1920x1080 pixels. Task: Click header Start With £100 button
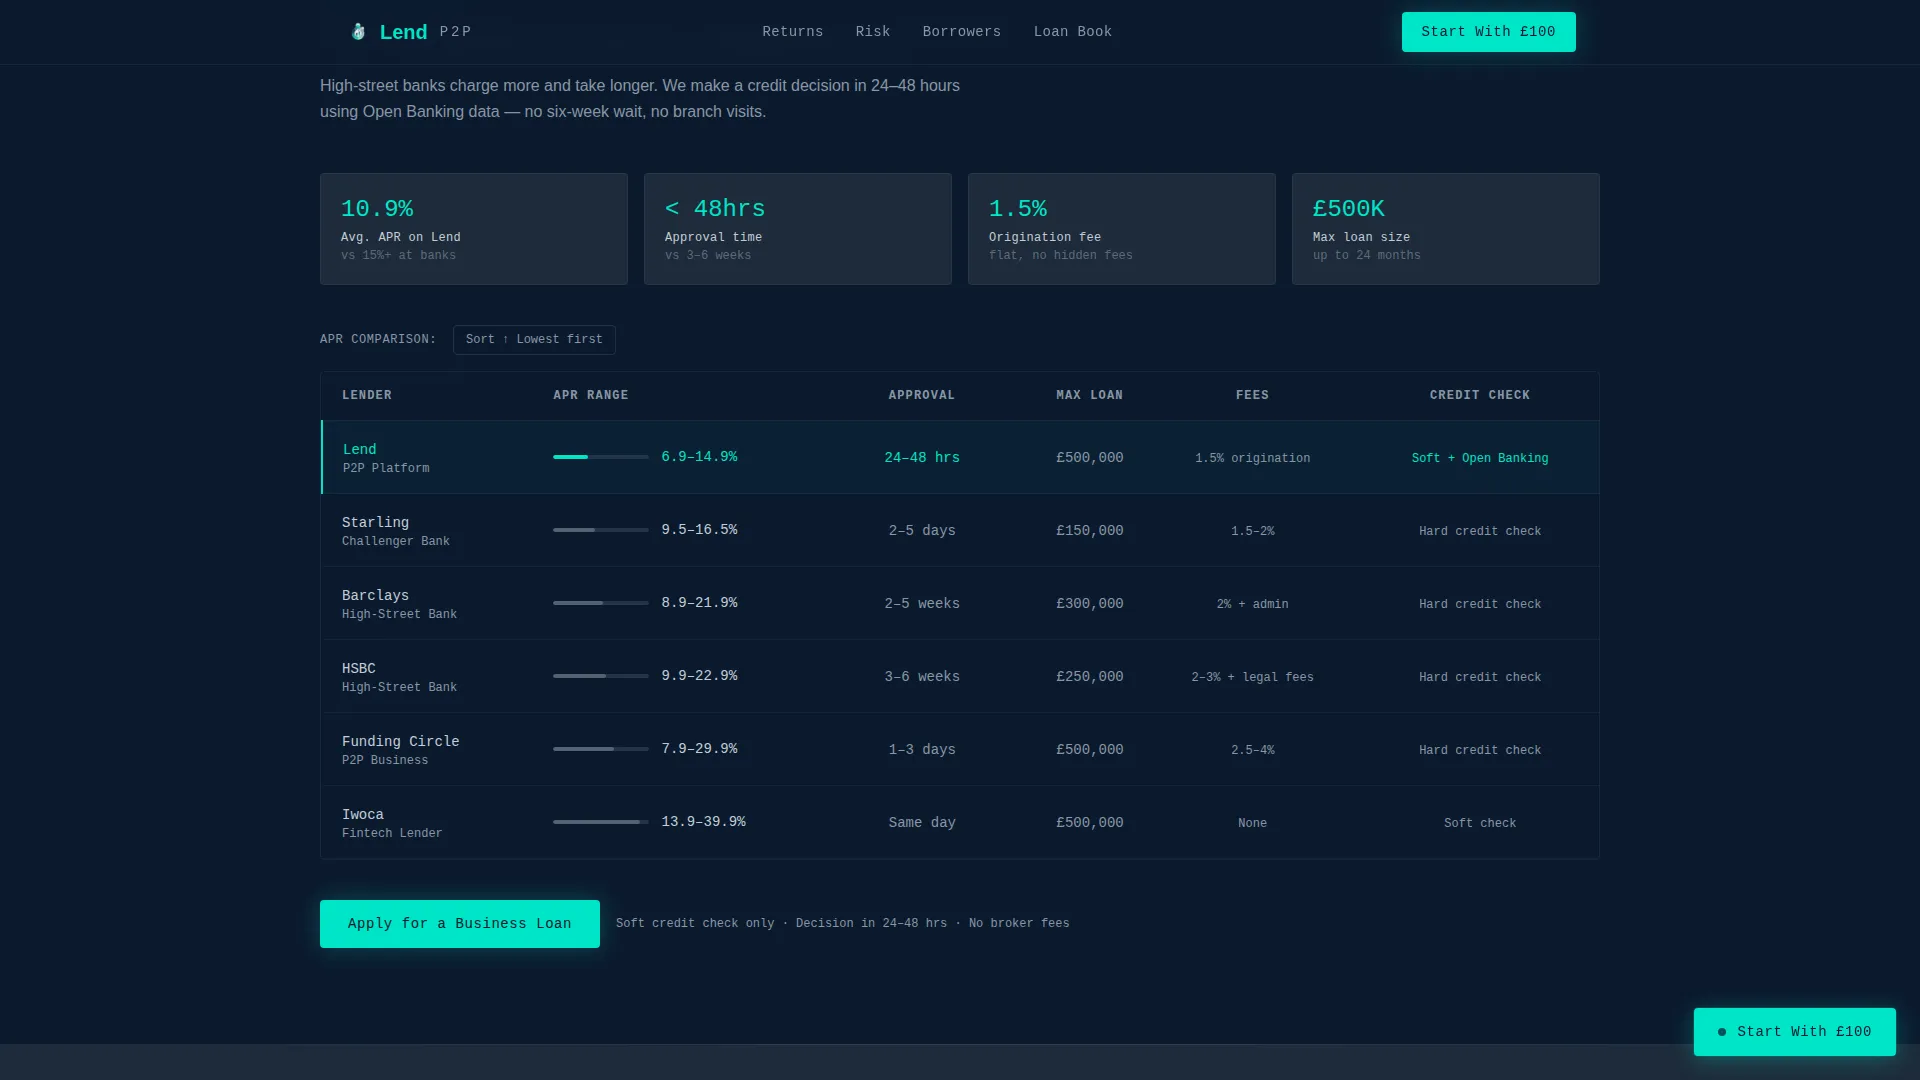coord(1488,32)
